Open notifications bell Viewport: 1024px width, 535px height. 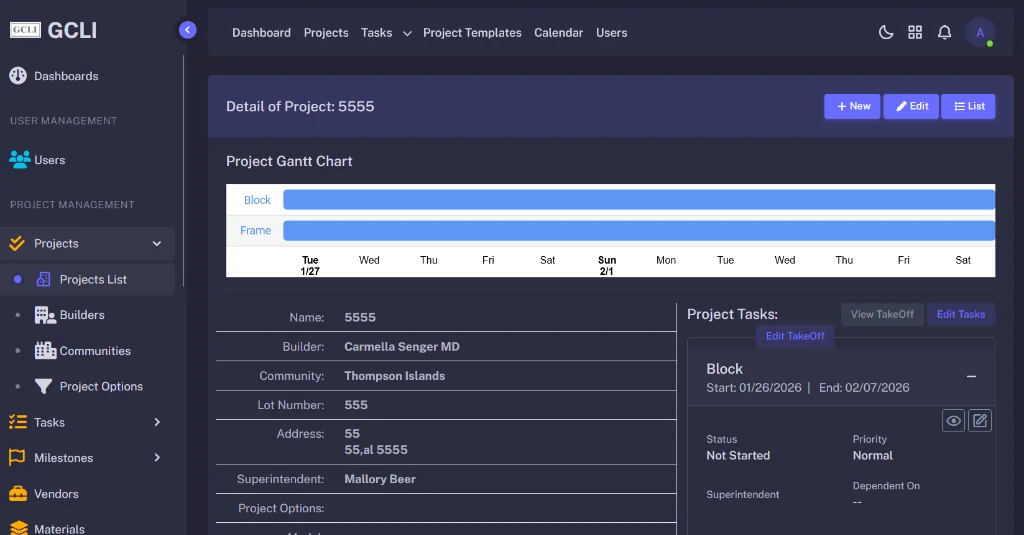[x=944, y=32]
